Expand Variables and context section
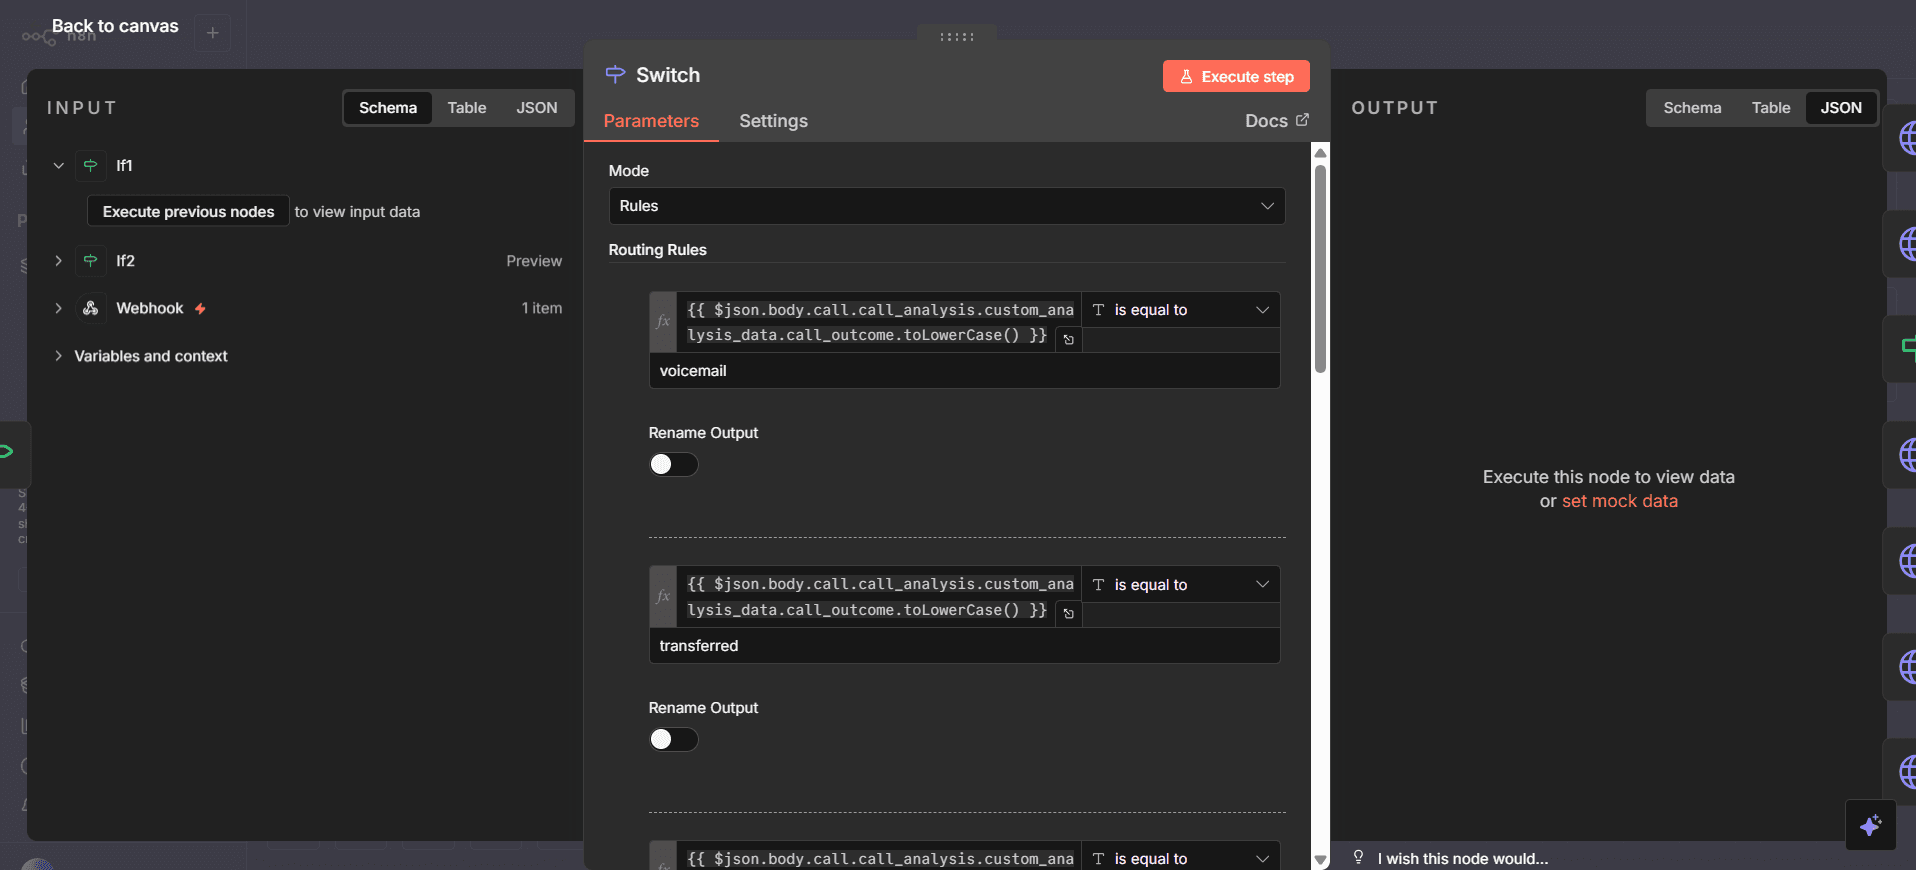The image size is (1916, 870). pos(58,356)
